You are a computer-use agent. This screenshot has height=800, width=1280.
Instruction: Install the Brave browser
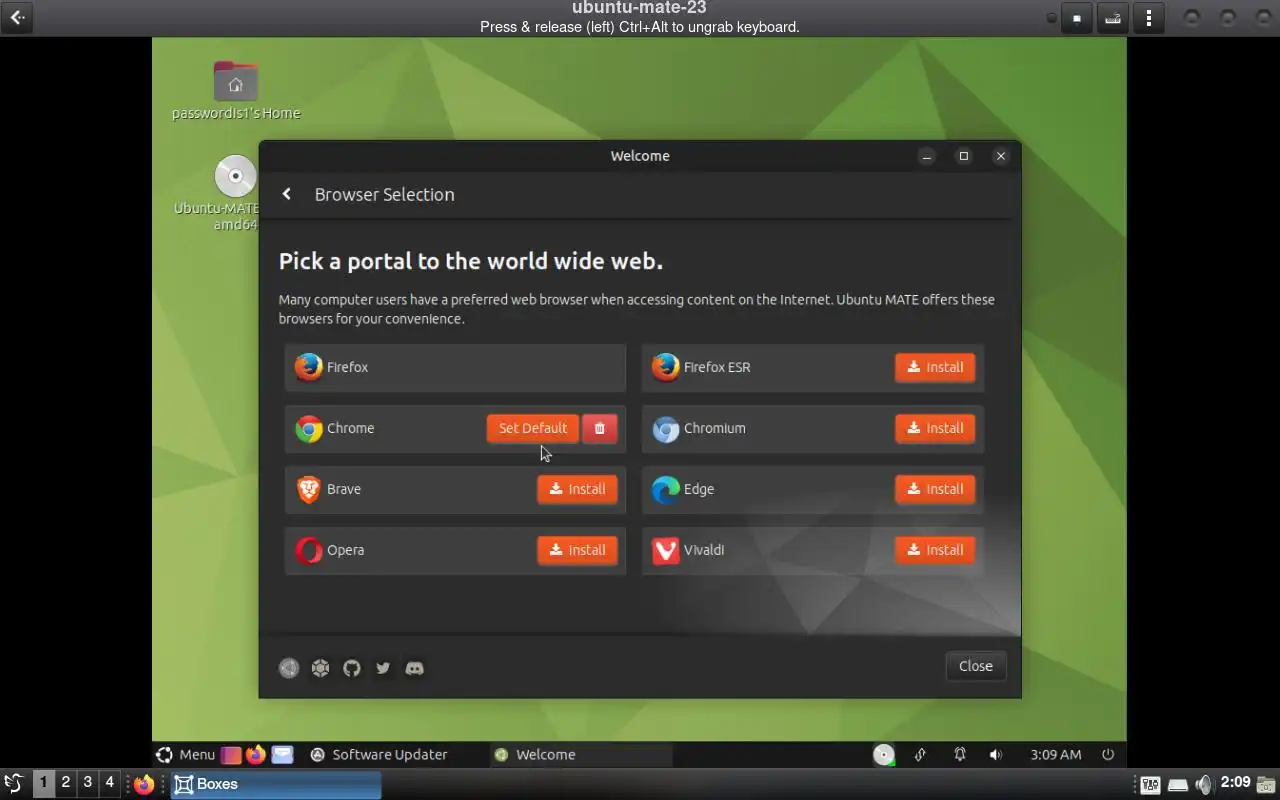577,489
